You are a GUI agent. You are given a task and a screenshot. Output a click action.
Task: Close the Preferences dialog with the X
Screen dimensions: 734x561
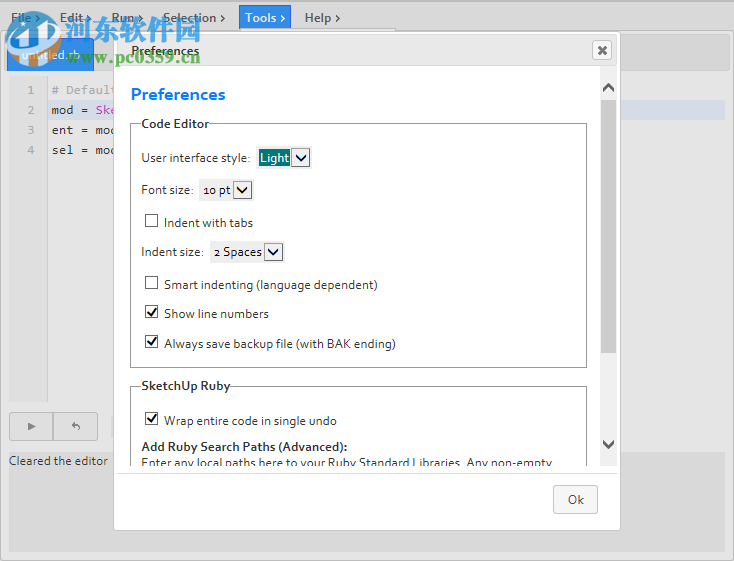602,50
